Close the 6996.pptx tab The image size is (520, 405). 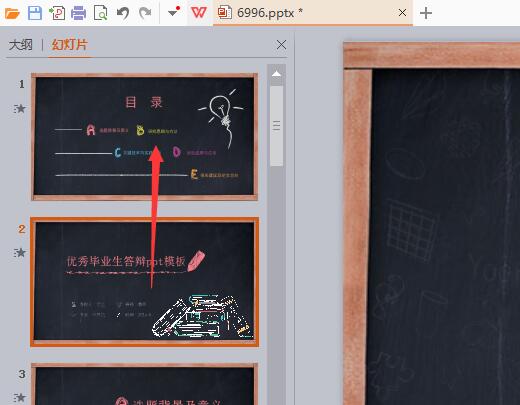402,13
